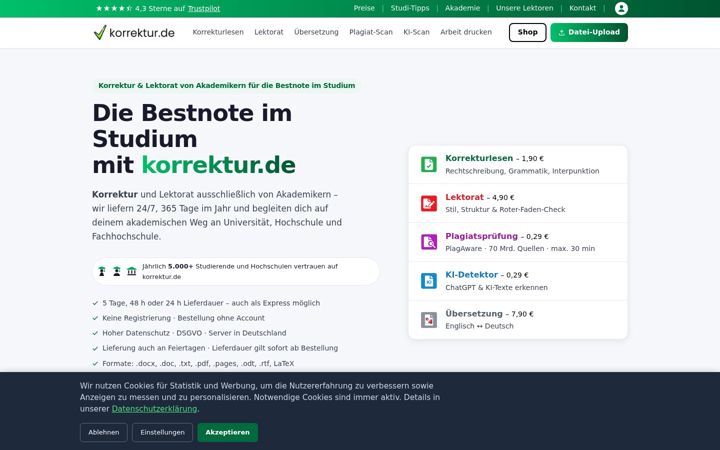Go to Akademie in the top bar
Image resolution: width=720 pixels, height=450 pixels.
(462, 8)
